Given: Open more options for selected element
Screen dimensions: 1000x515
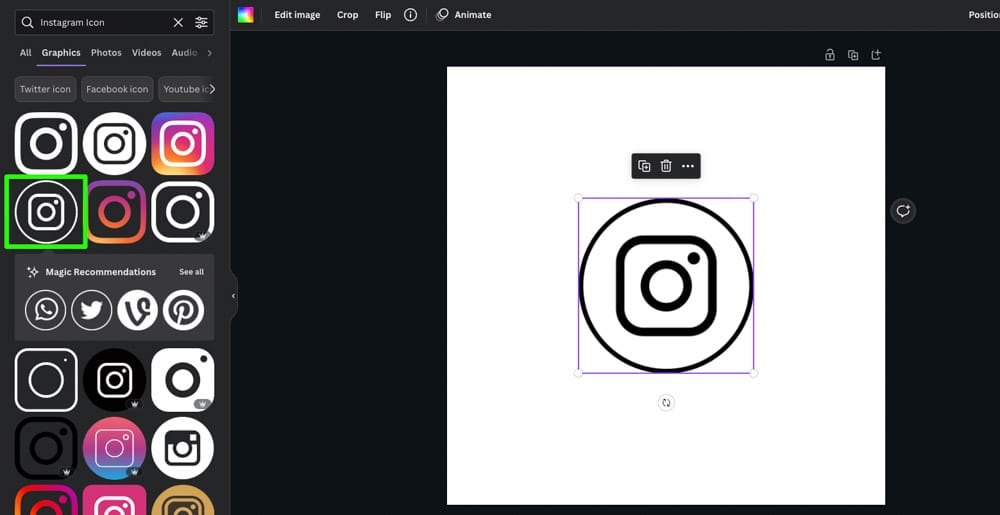Looking at the screenshot, I should 688,166.
